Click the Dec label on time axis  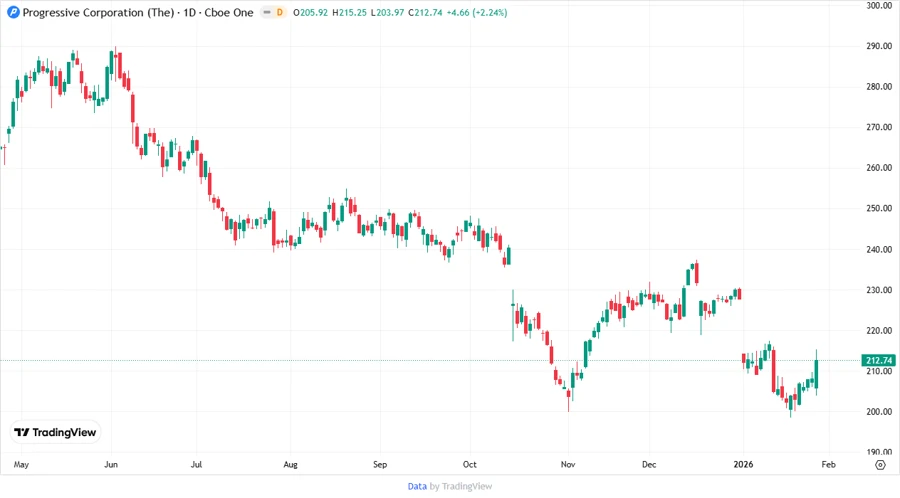(x=649, y=464)
